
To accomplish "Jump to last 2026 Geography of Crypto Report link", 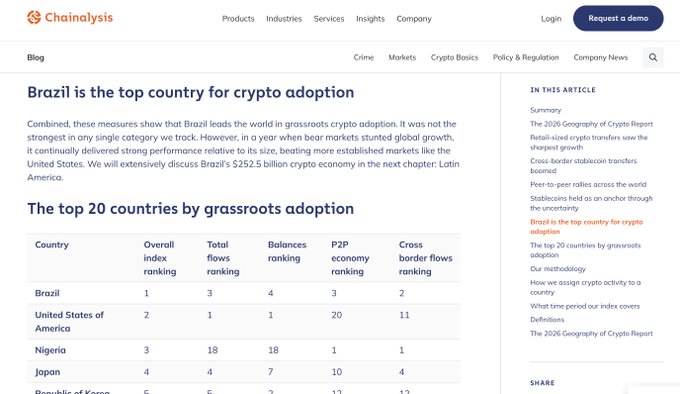I will tap(591, 333).
